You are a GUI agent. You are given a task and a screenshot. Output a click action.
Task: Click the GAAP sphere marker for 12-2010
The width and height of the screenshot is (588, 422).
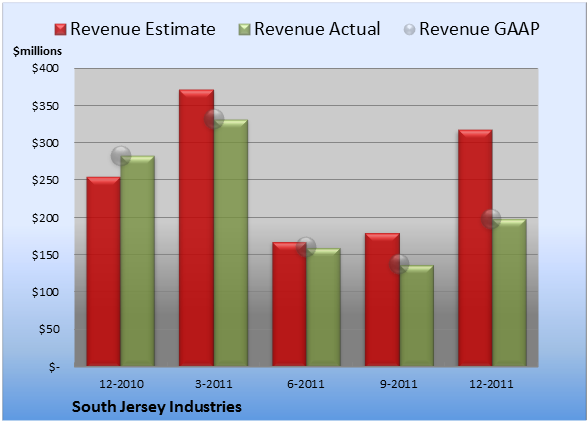click(121, 156)
